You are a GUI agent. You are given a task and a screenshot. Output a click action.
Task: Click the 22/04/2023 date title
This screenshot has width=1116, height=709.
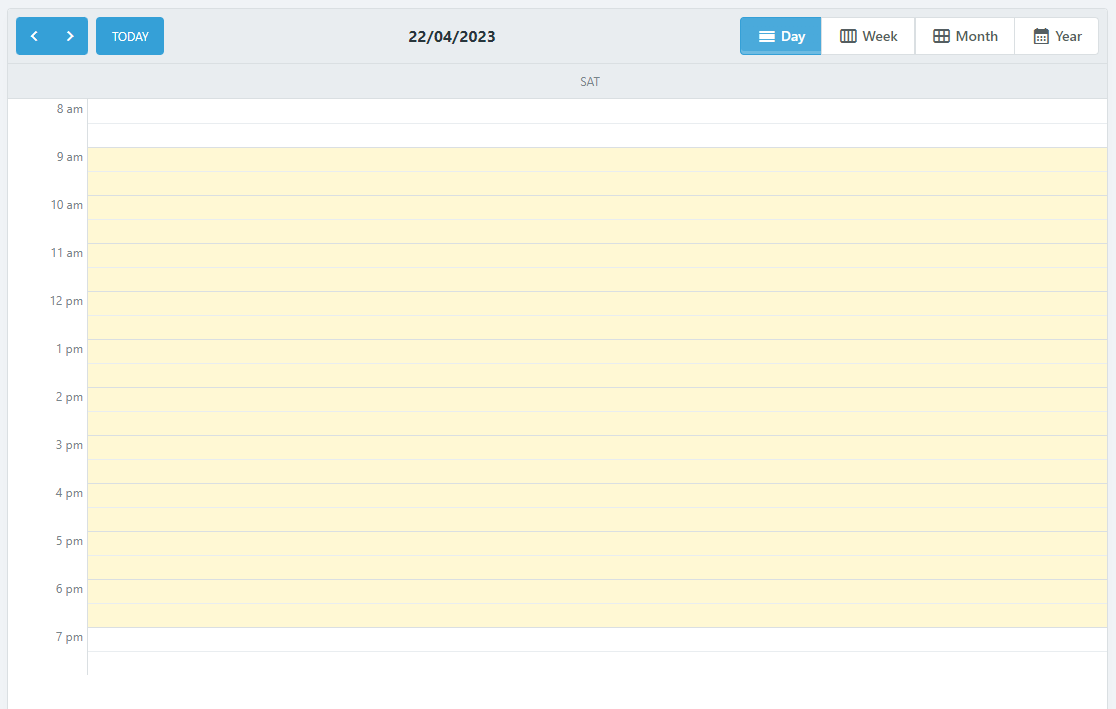point(452,37)
